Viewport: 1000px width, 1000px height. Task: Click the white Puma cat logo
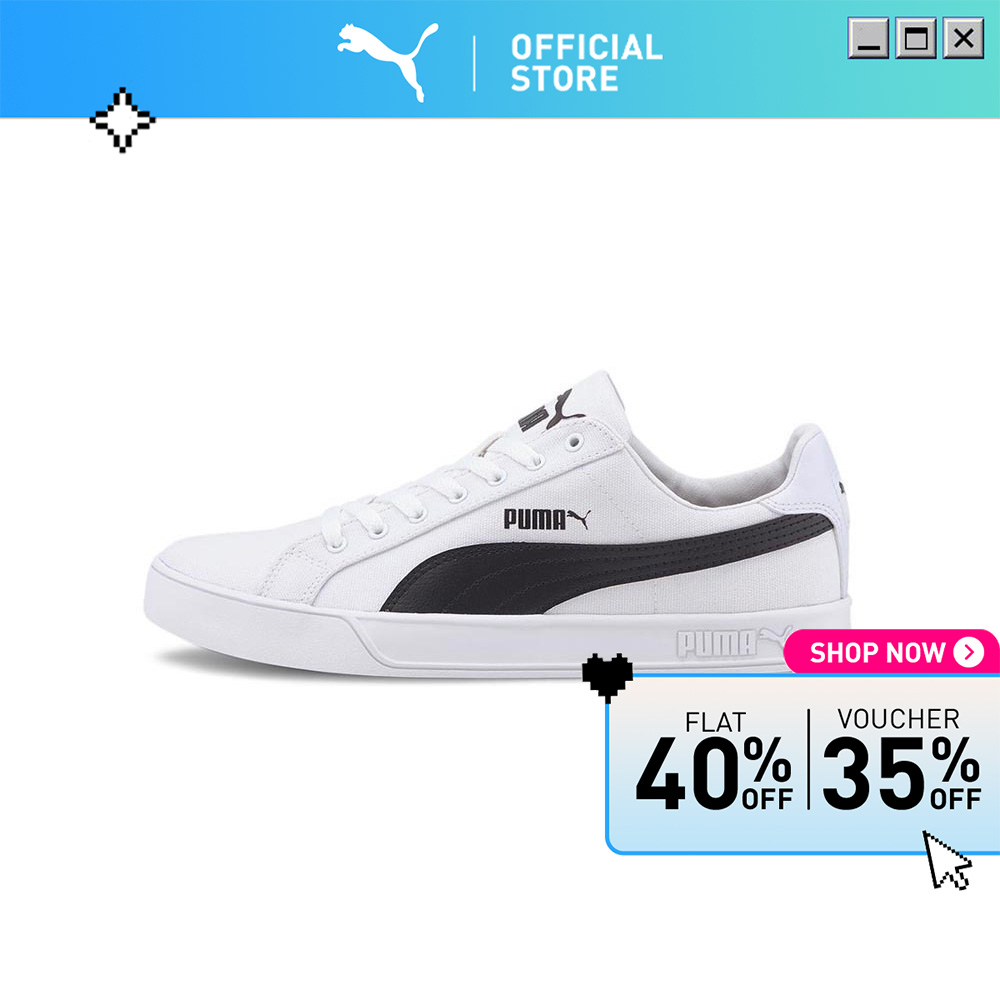tap(388, 62)
